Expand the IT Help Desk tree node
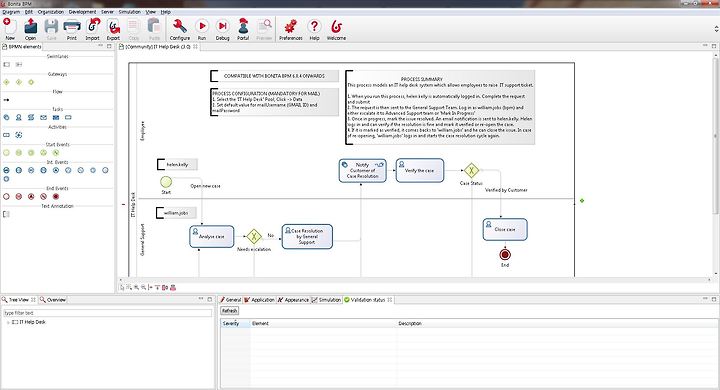720x390 pixels. [8, 322]
